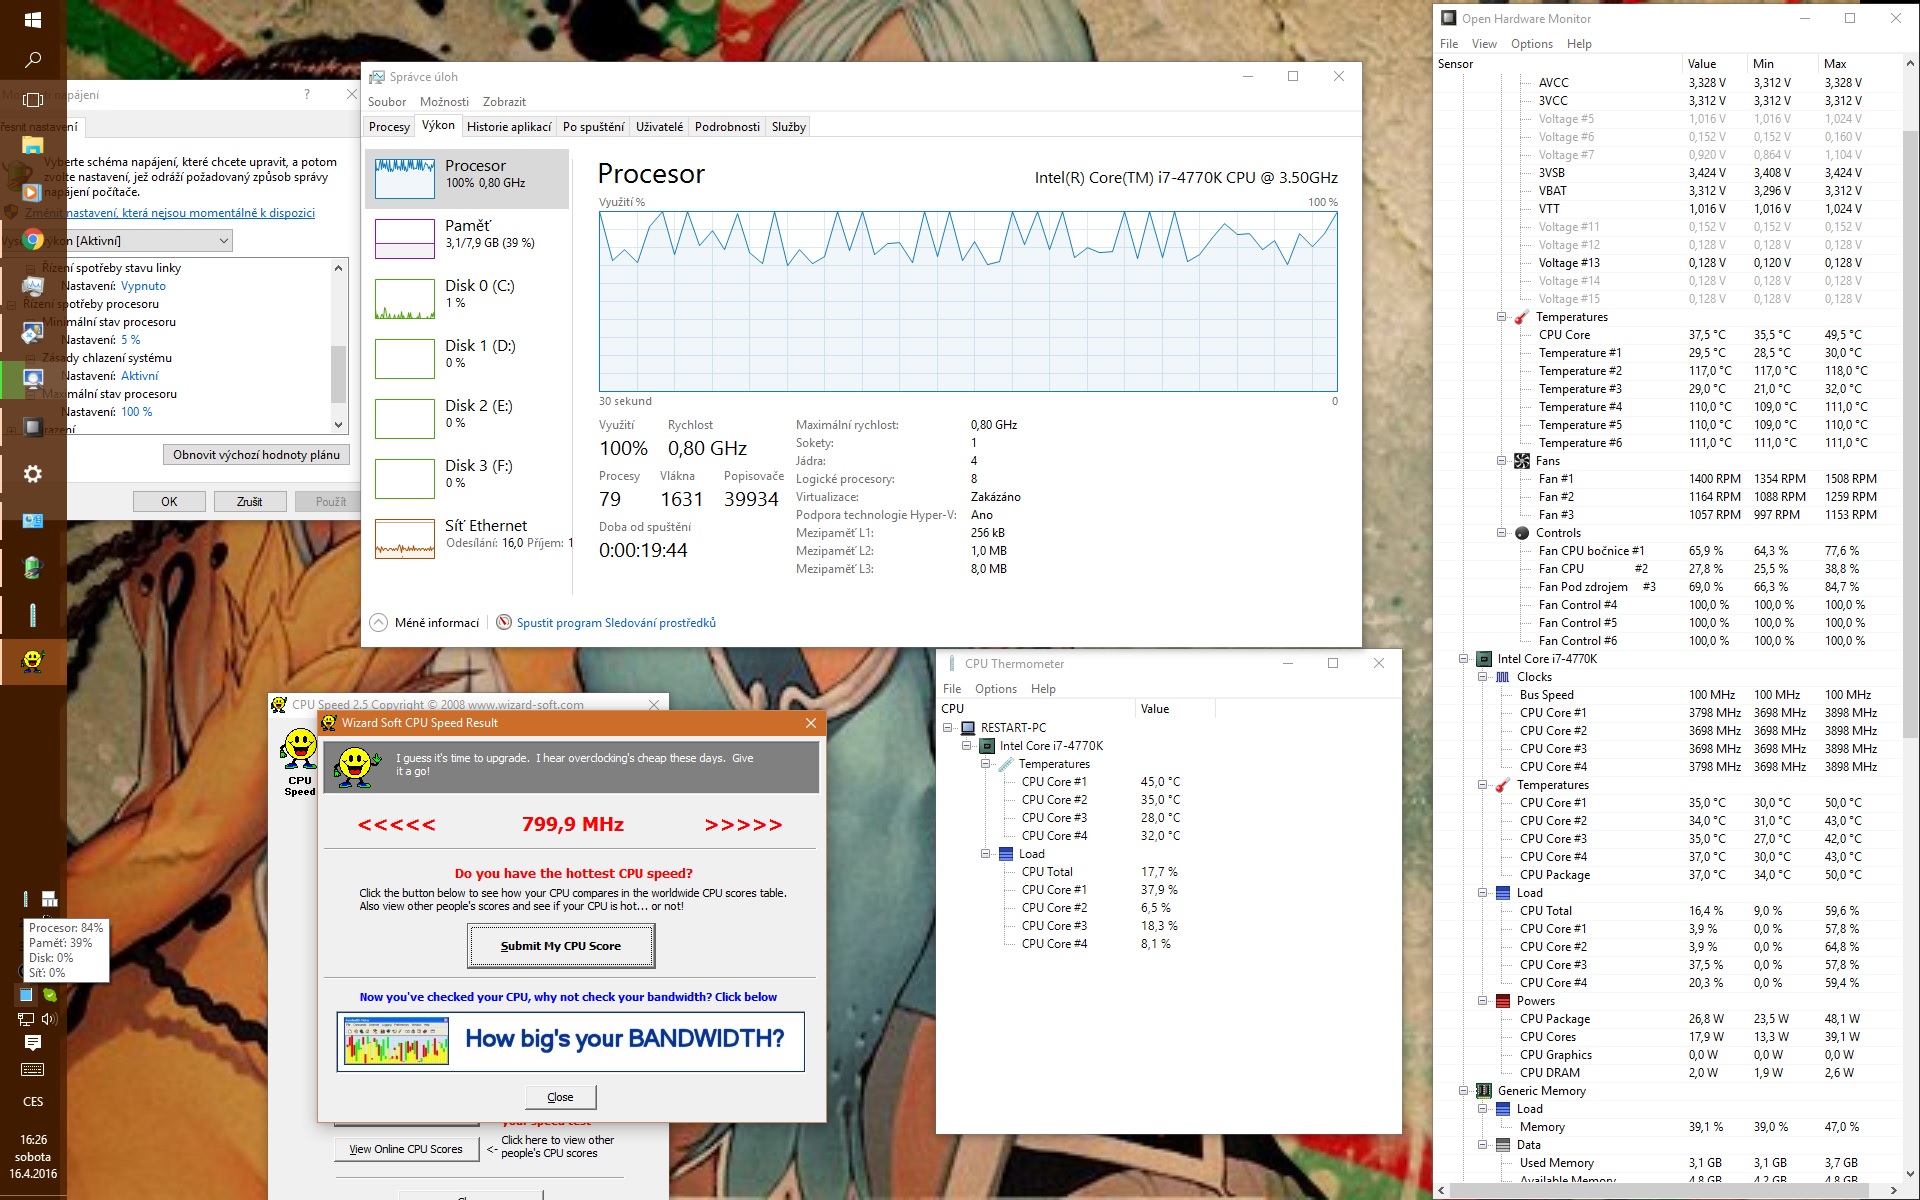
Task: Click the Clocks icon in Open Hardware Monitor
Action: click(1503, 677)
